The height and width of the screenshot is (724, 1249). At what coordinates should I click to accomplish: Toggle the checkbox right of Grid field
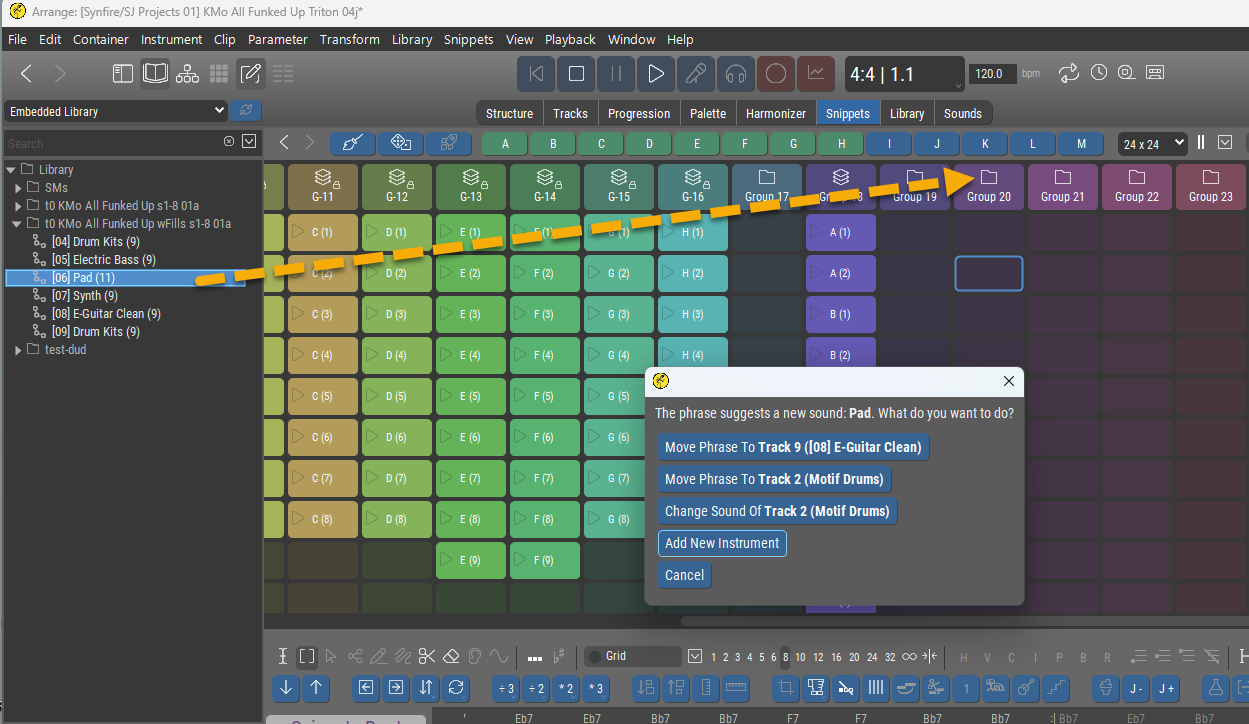[x=696, y=657]
